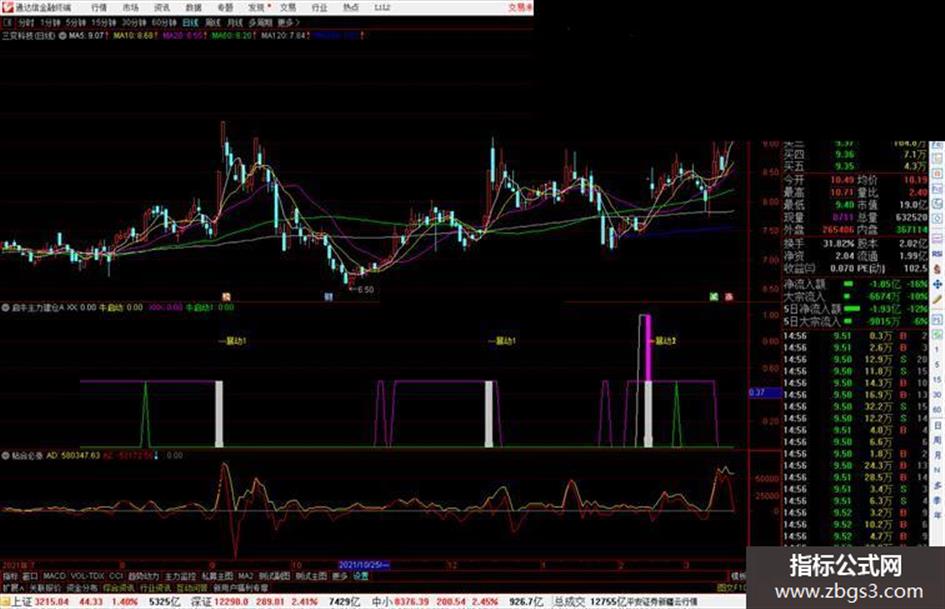This screenshot has height=609, width=945.
Task: Open the 发现 menu
Action: [257, 8]
